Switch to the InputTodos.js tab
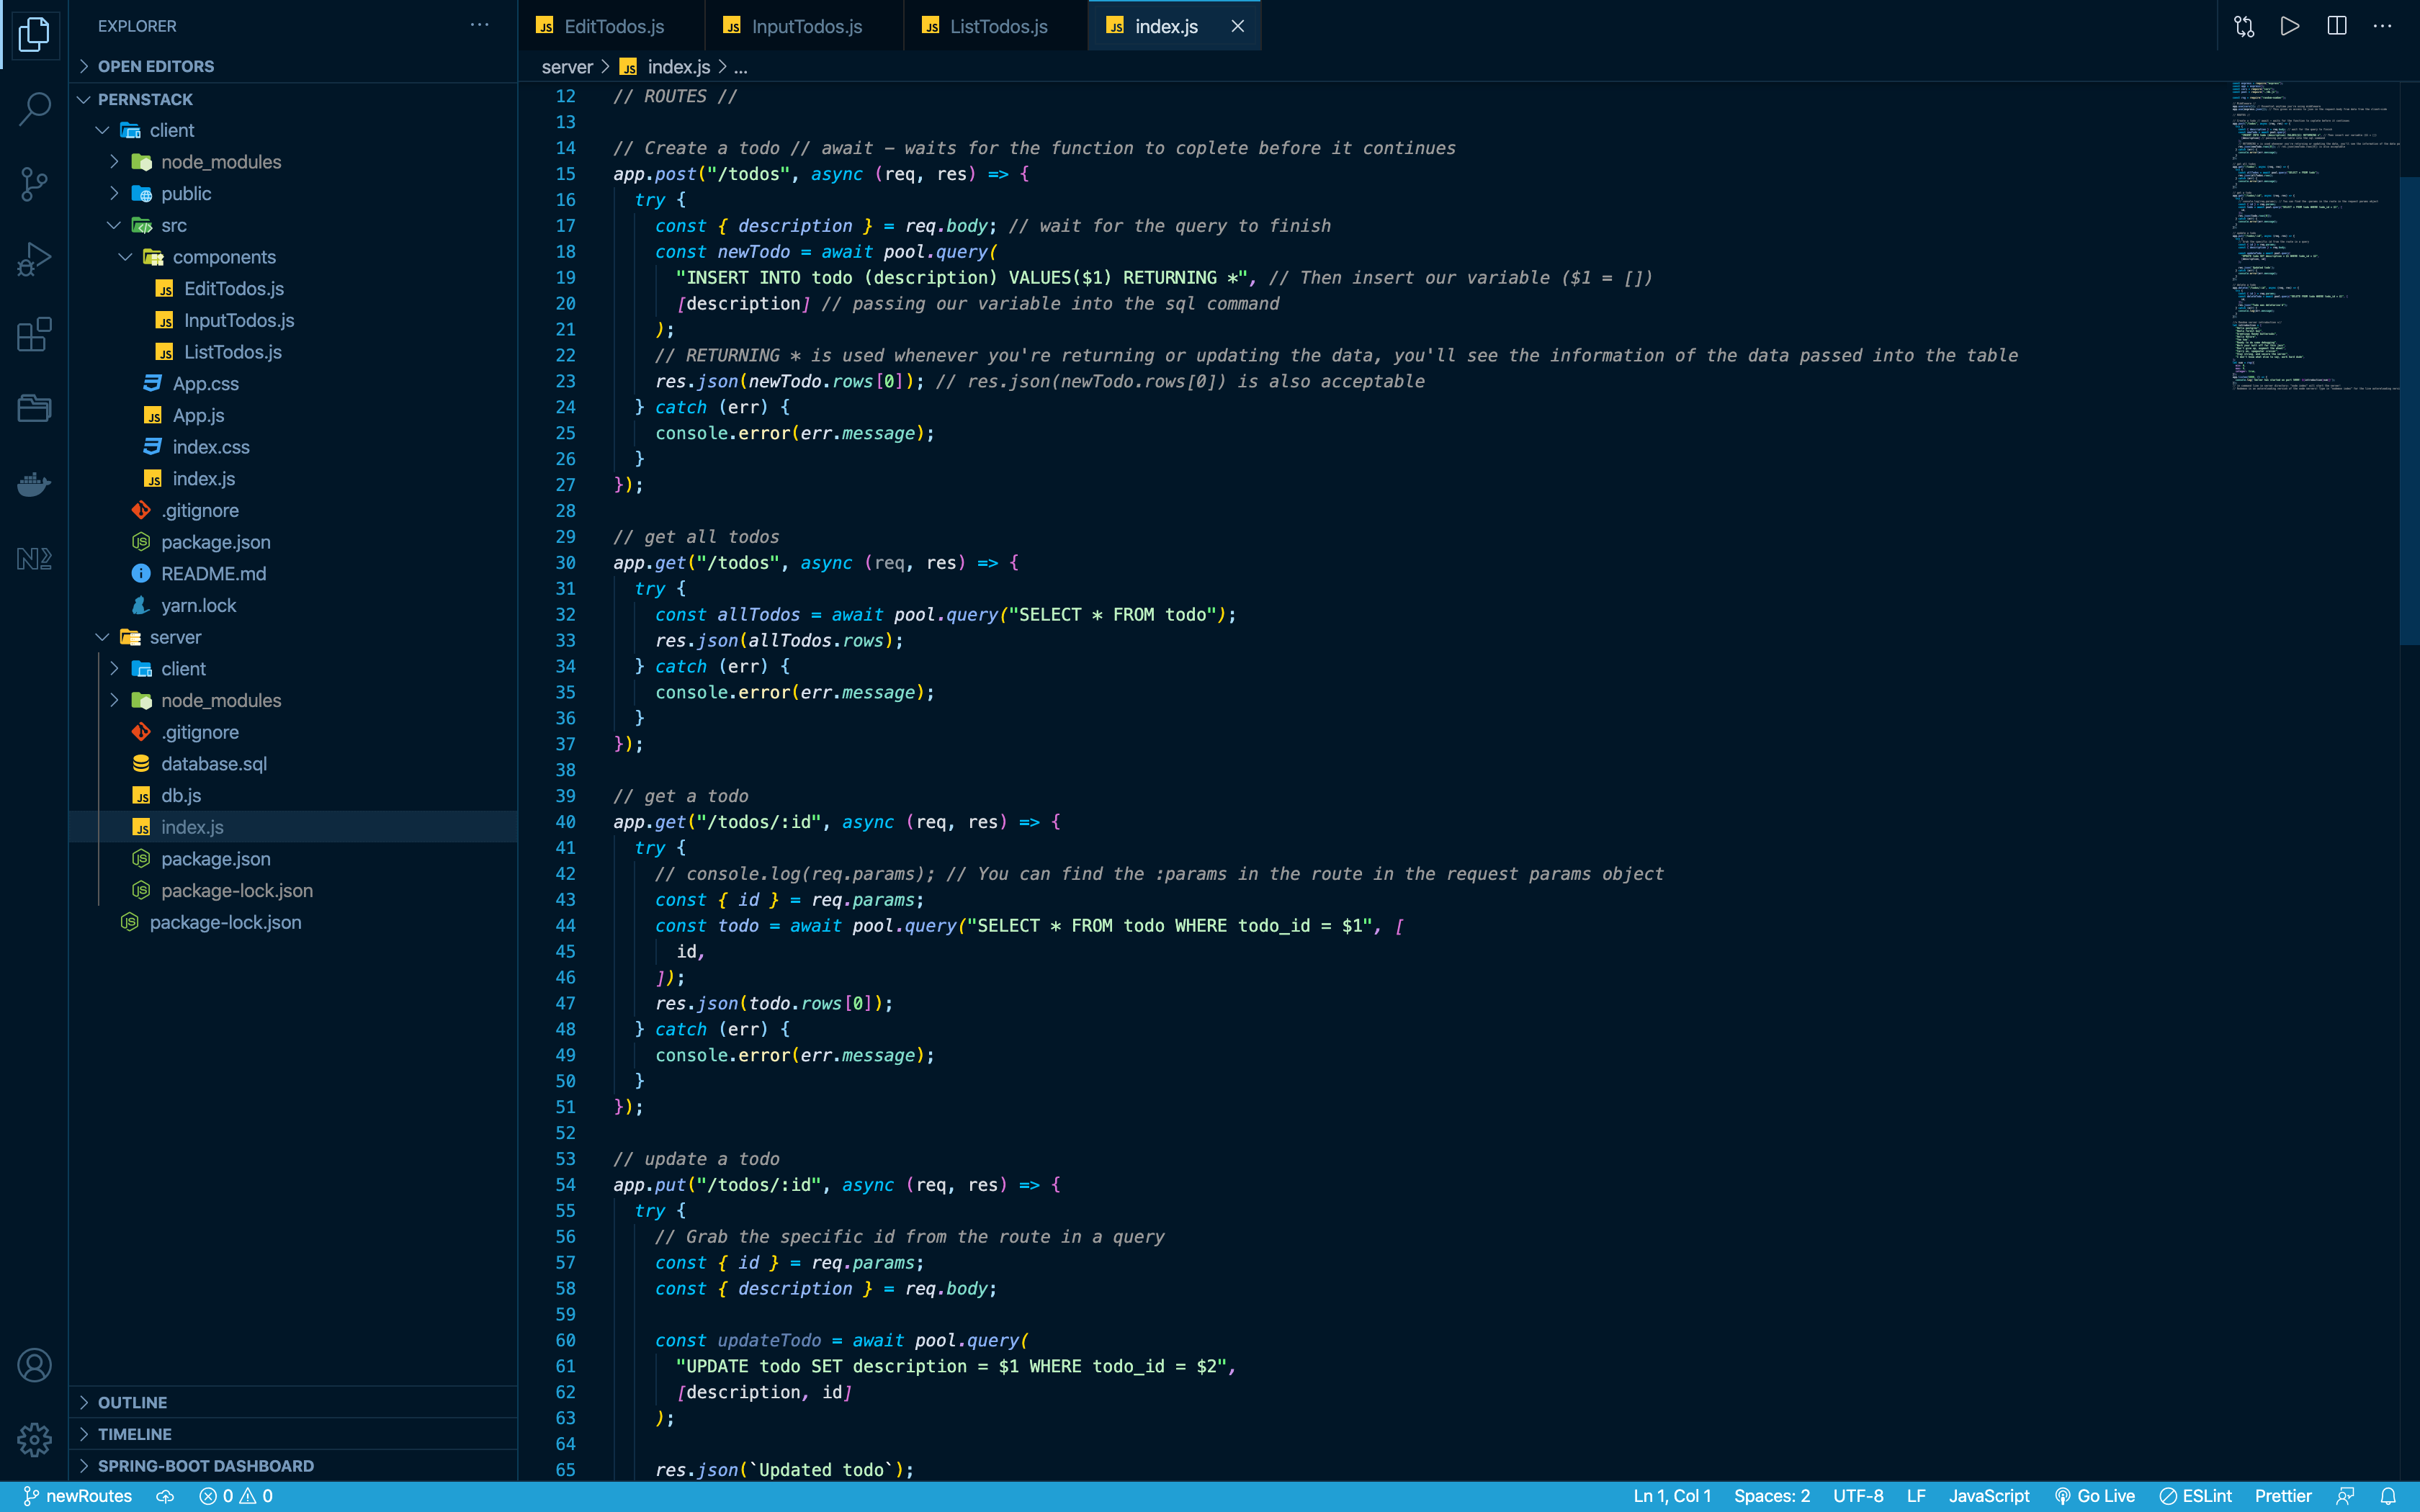Viewport: 2420px width, 1512px height. (x=804, y=26)
